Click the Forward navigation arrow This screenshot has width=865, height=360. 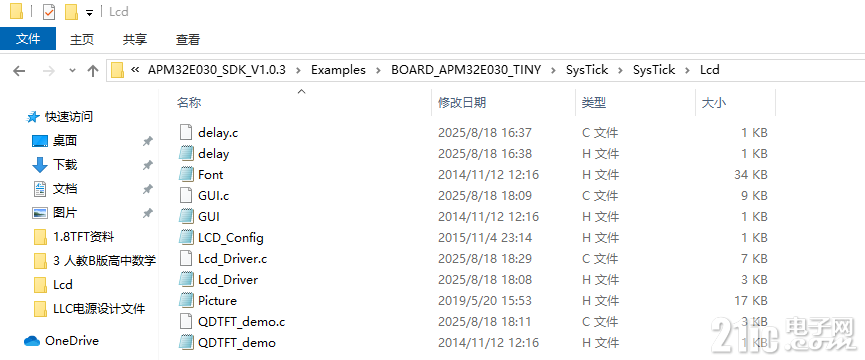point(49,71)
